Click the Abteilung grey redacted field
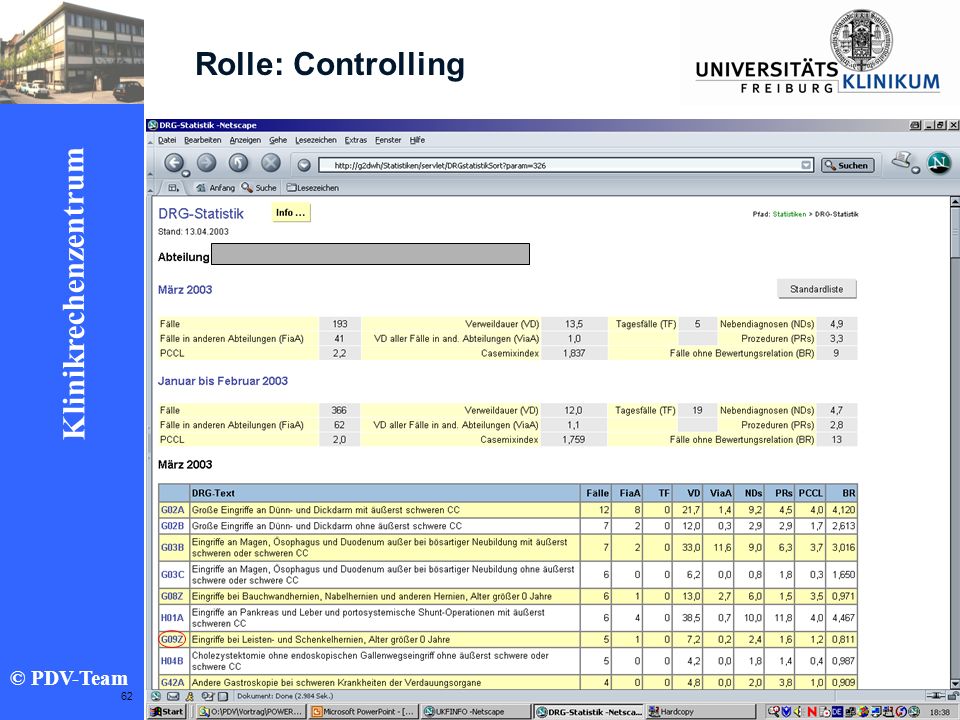This screenshot has width=960, height=720. click(370, 254)
